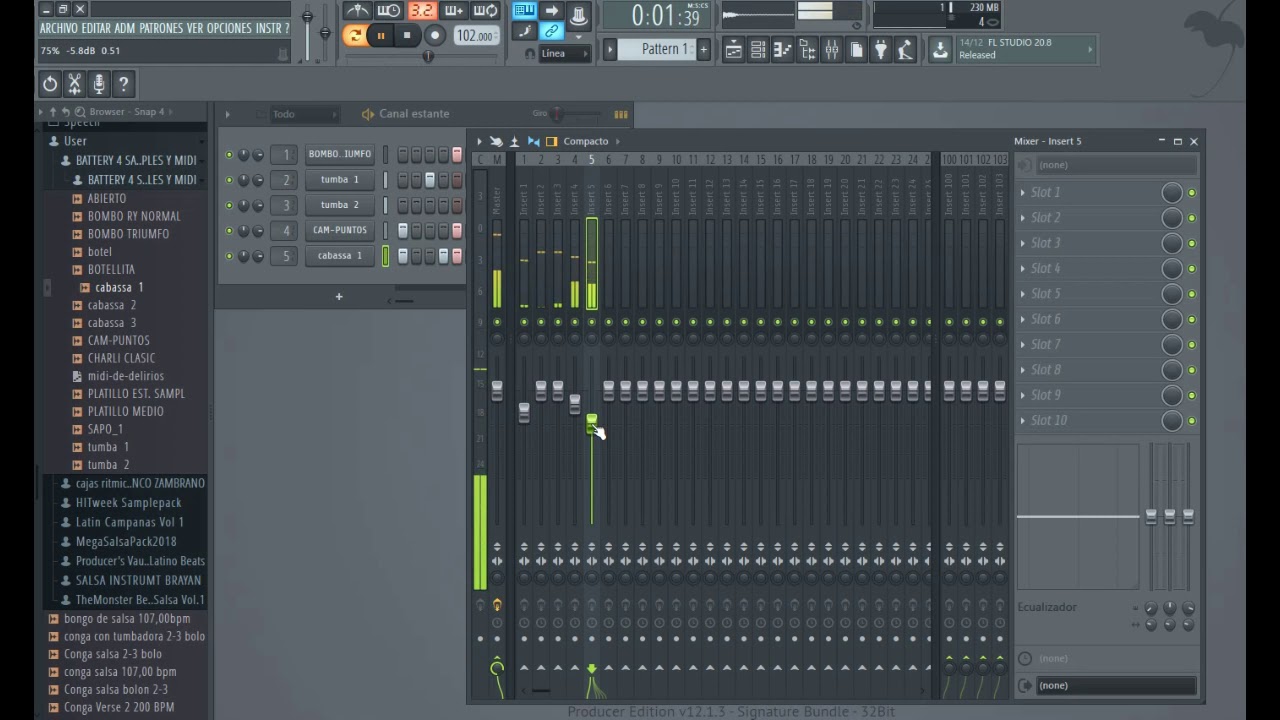Mute channel cabassa 1 with its green LED
This screenshot has width=1280, height=720.
pyautogui.click(x=229, y=256)
